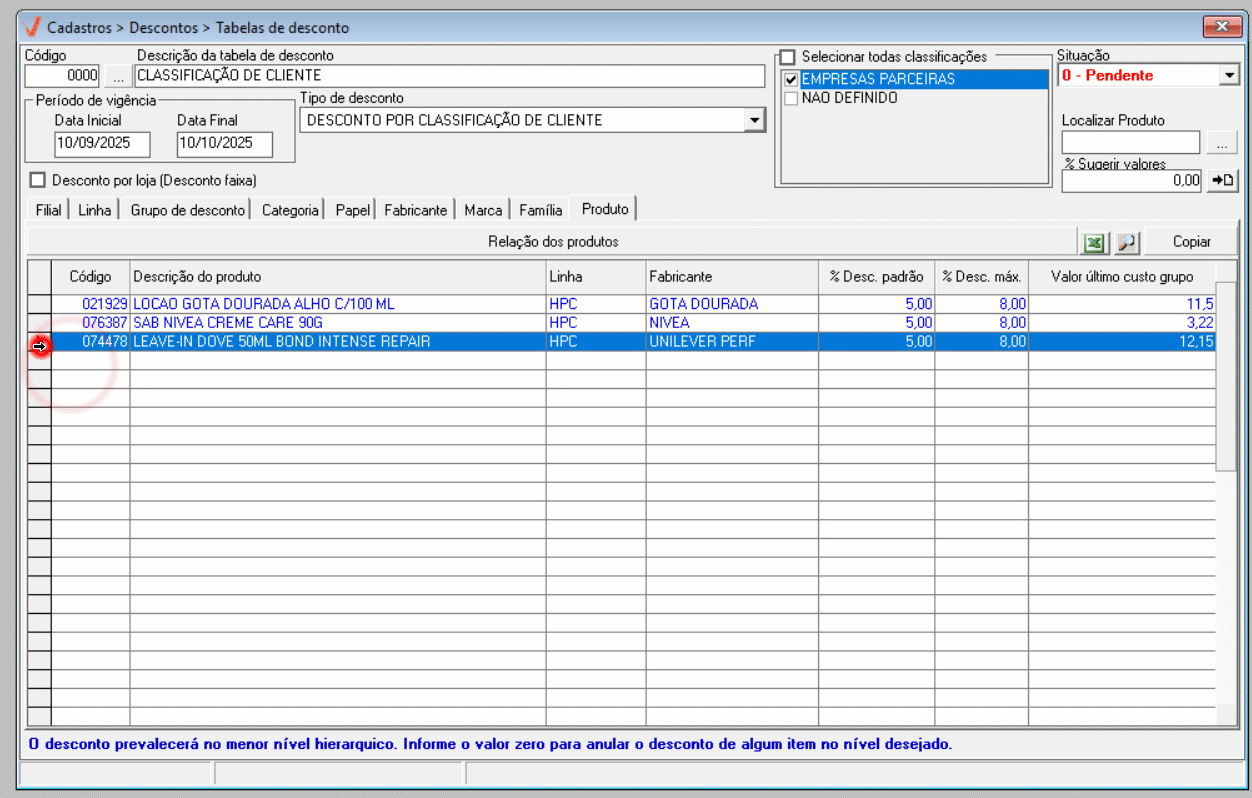Export product list to Excel icon

coord(1094,242)
